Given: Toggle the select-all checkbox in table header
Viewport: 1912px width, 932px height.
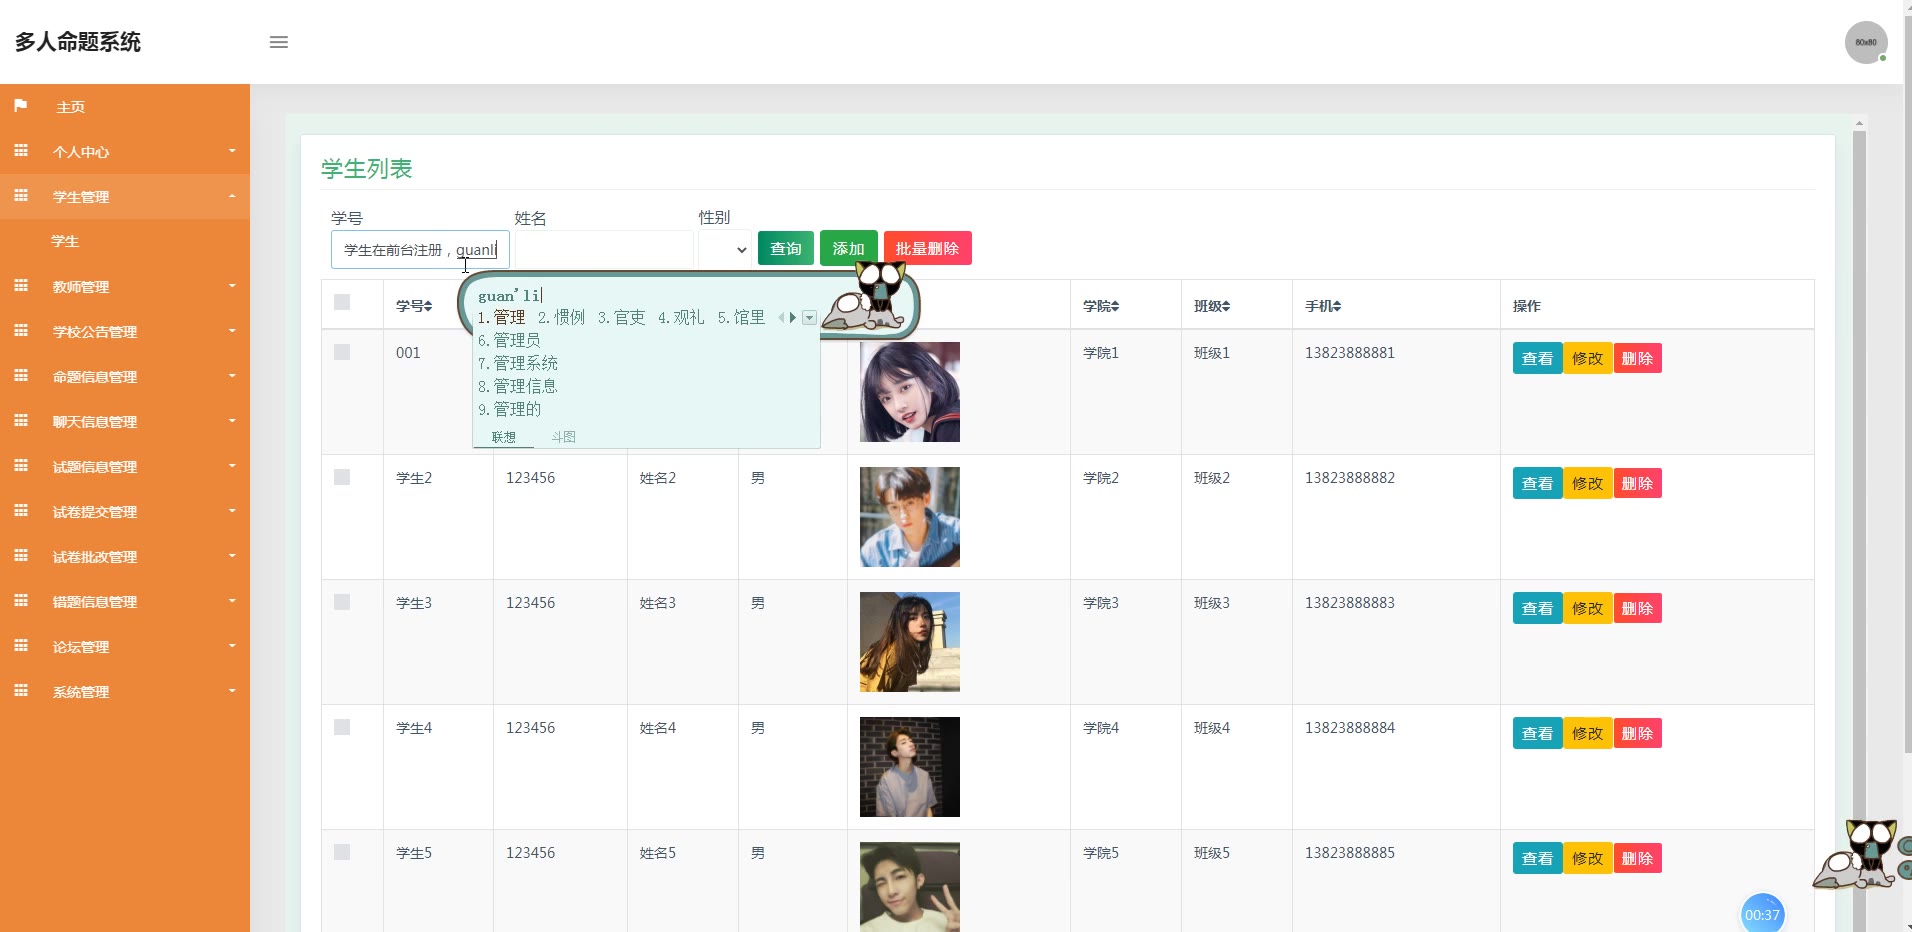Looking at the screenshot, I should 342,302.
